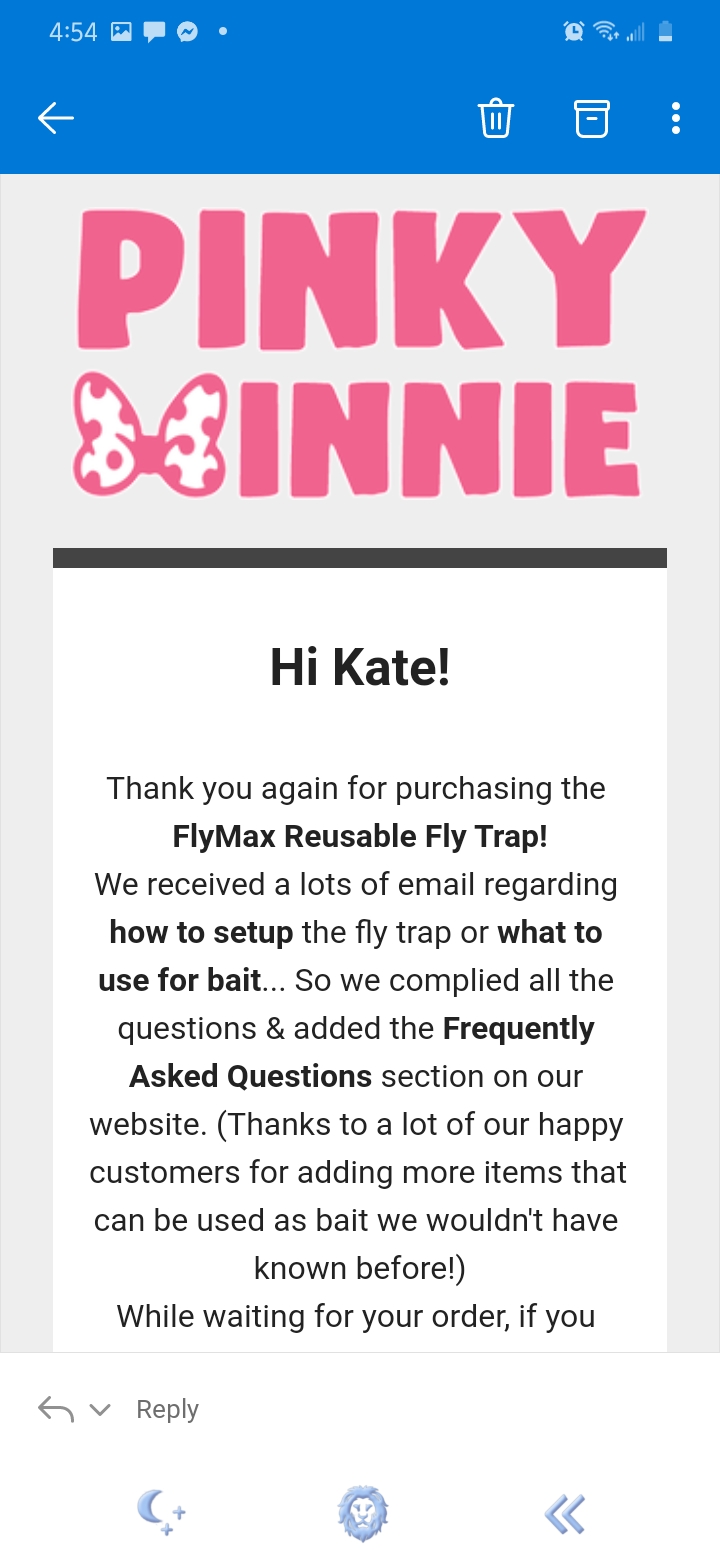Tap the Frequently Asked Questions text
720x1560 pixels.
[x=362, y=1052]
